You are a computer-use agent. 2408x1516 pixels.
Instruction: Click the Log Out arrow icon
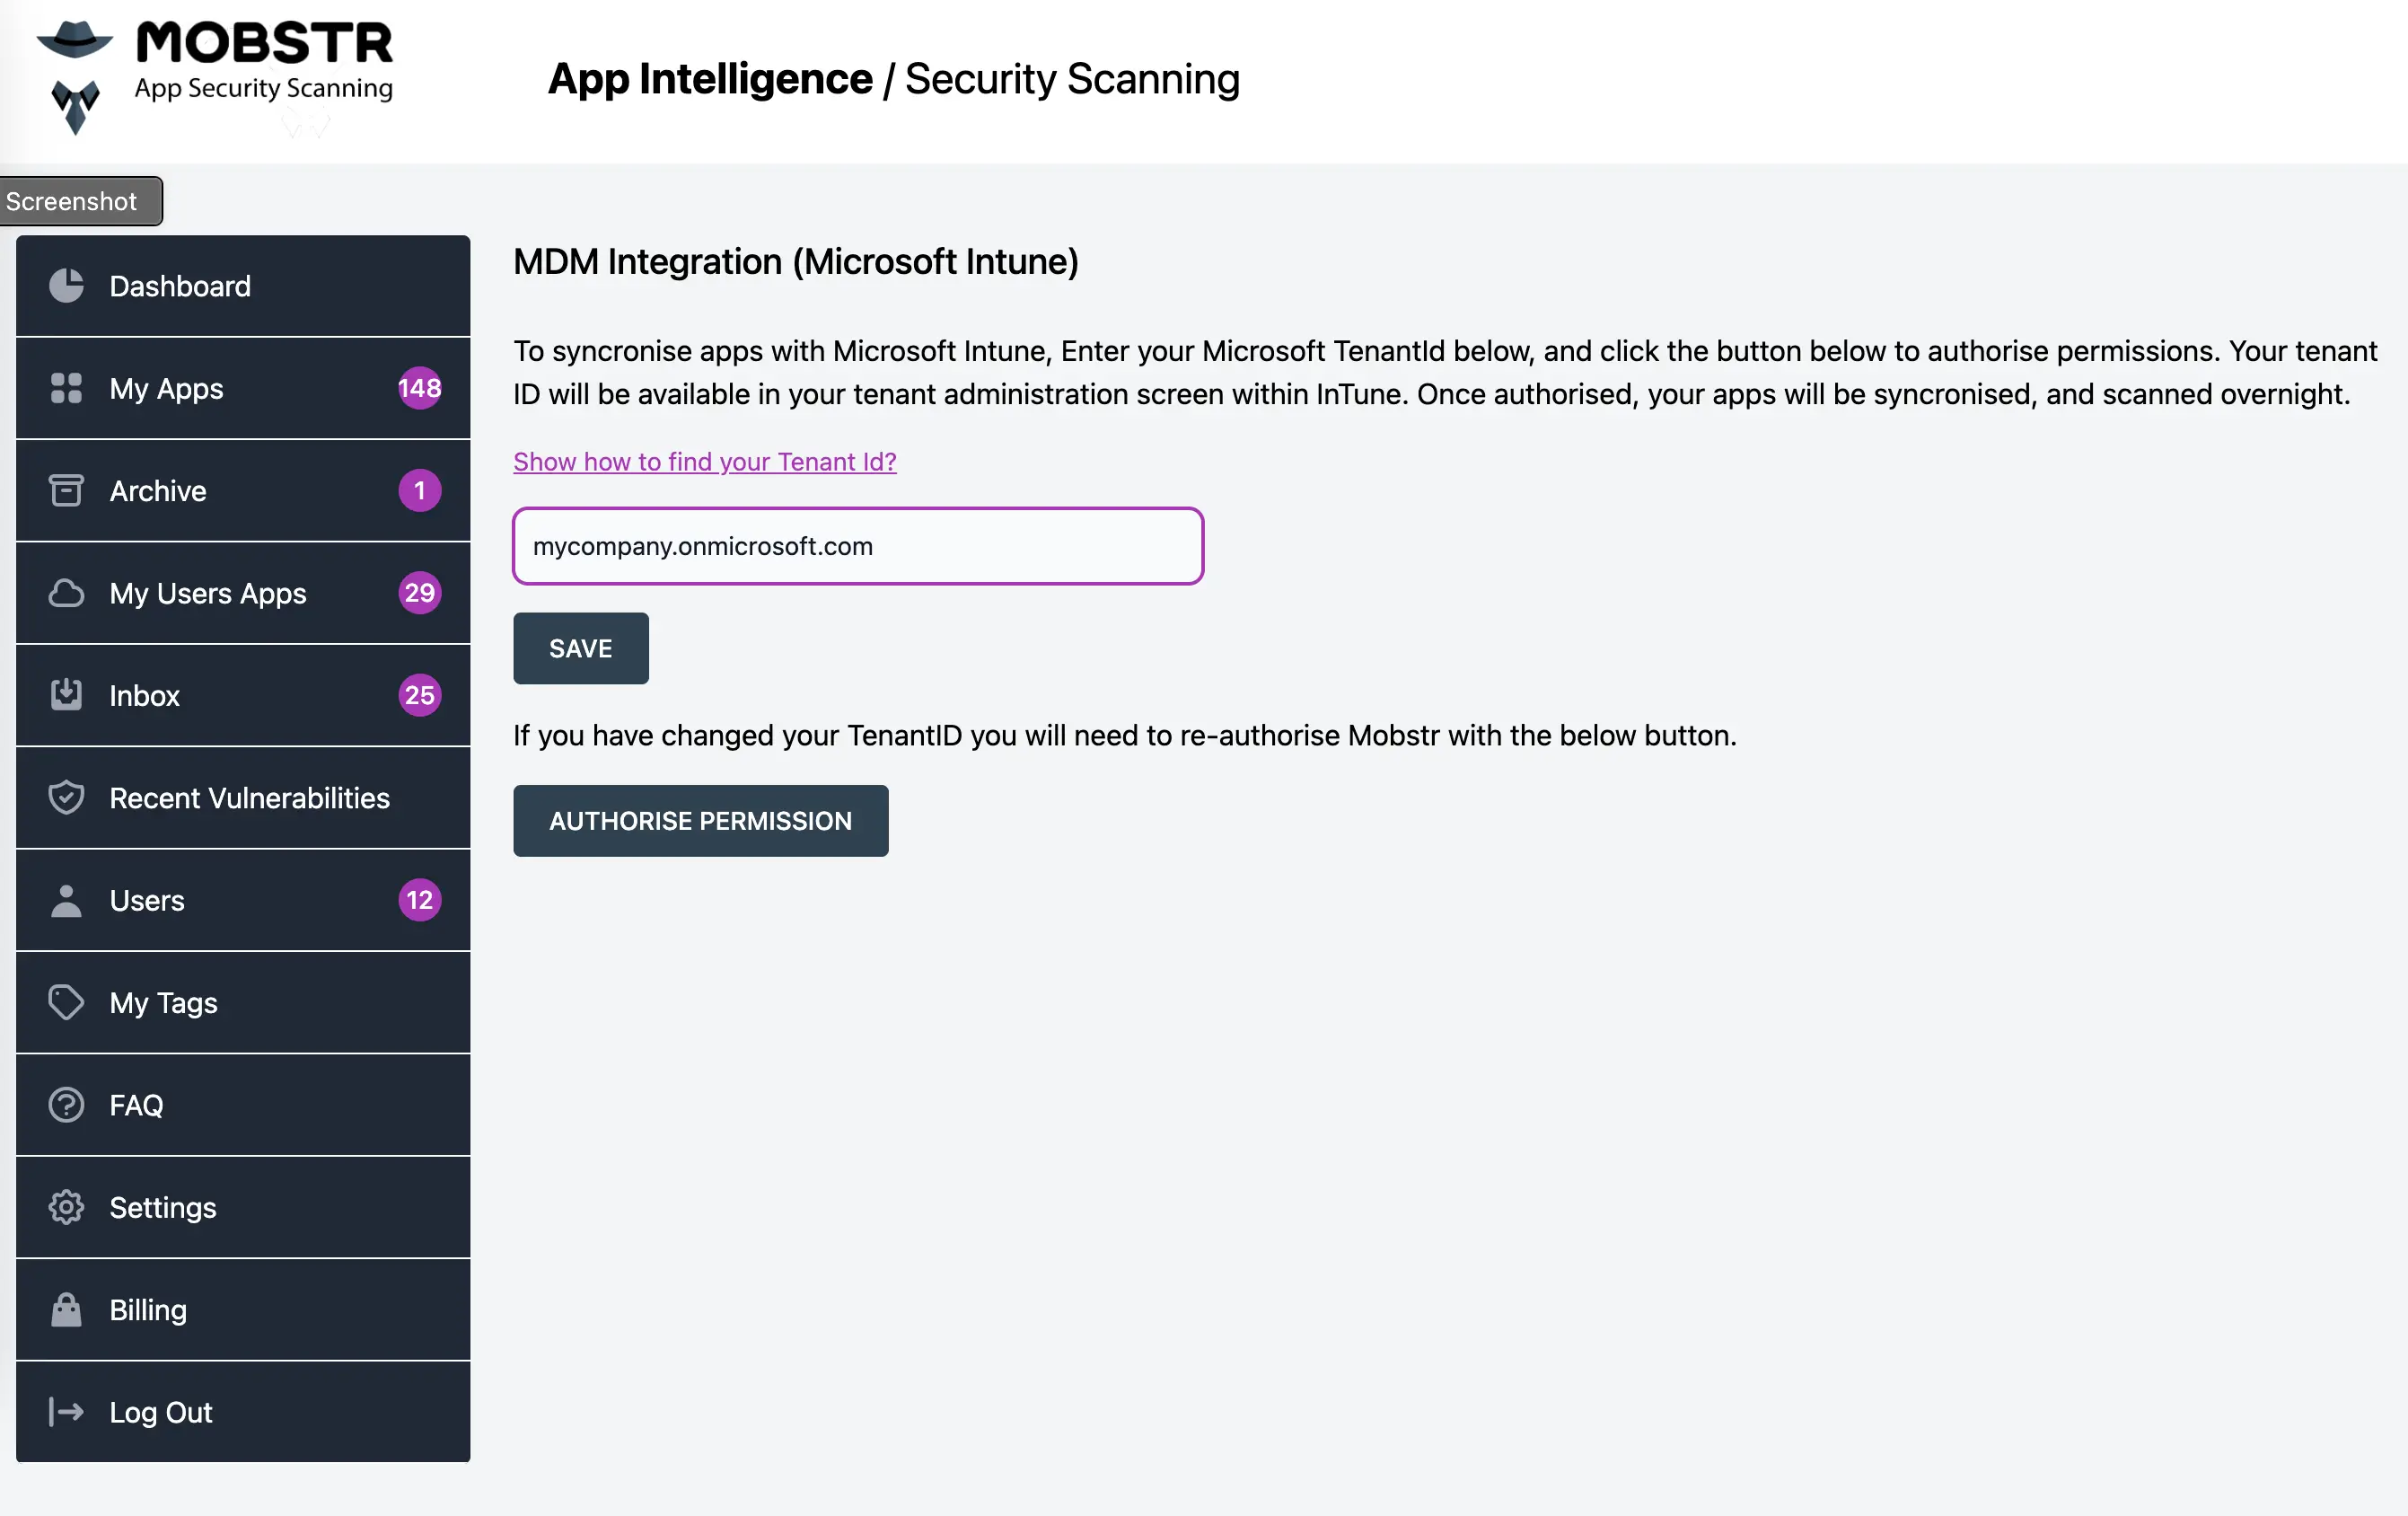[66, 1412]
